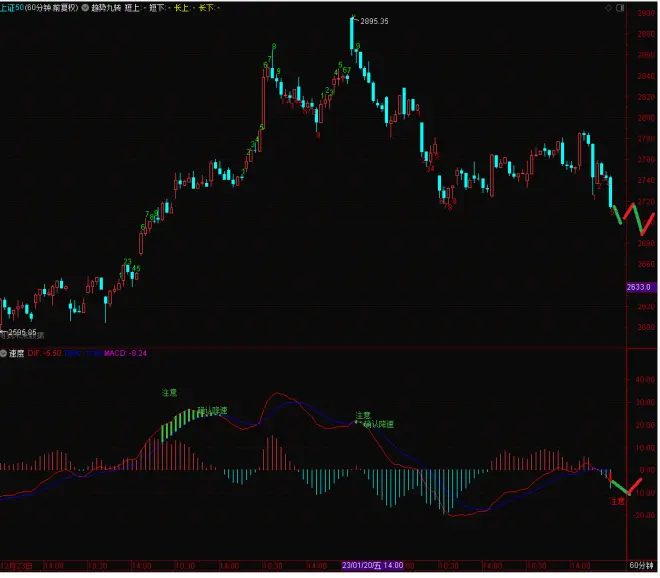This screenshot has height=578, width=660.
Task: Click the red 注意 warning label in sub-chart
Action: point(617,500)
